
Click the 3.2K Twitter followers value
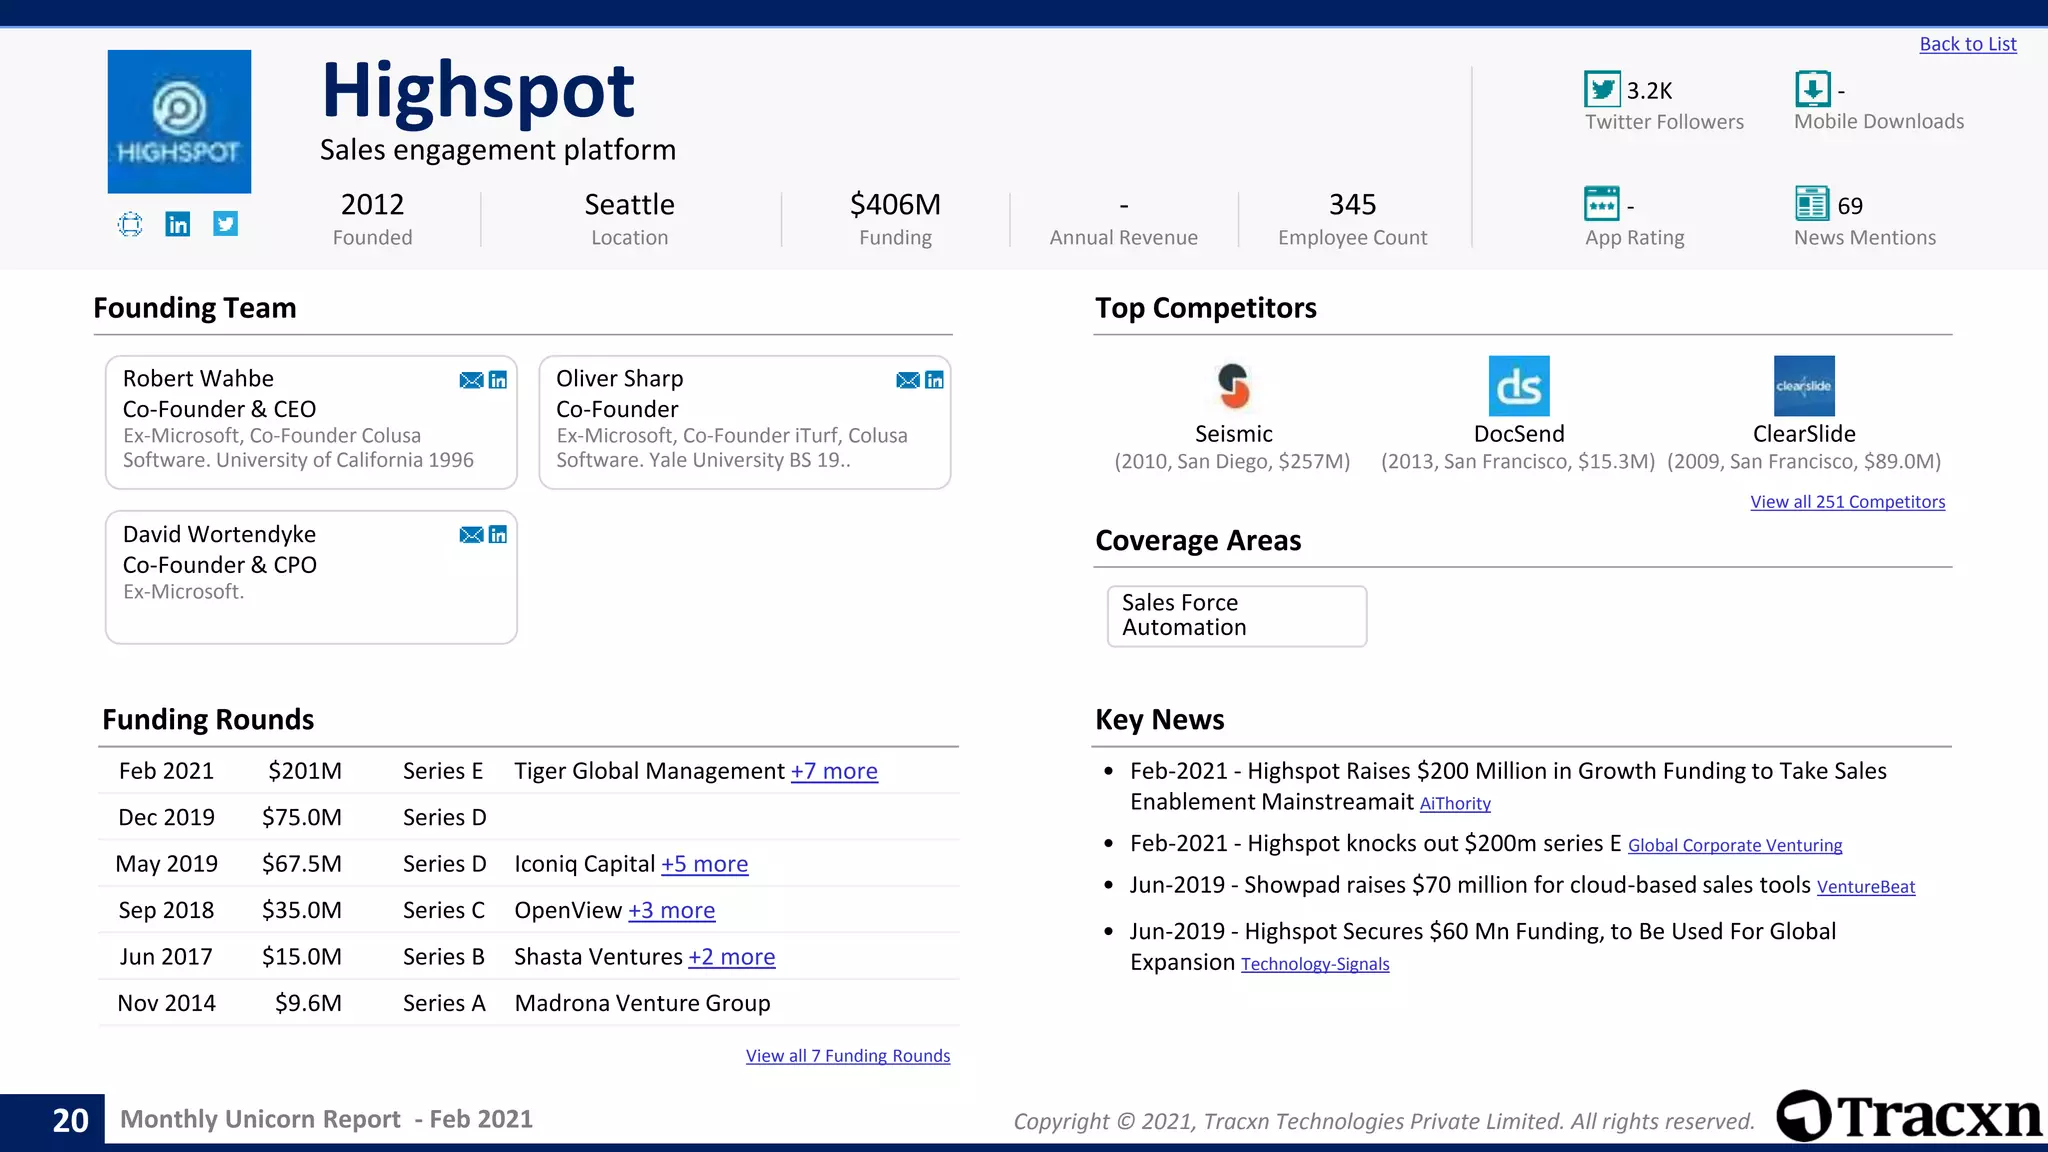tap(1649, 91)
